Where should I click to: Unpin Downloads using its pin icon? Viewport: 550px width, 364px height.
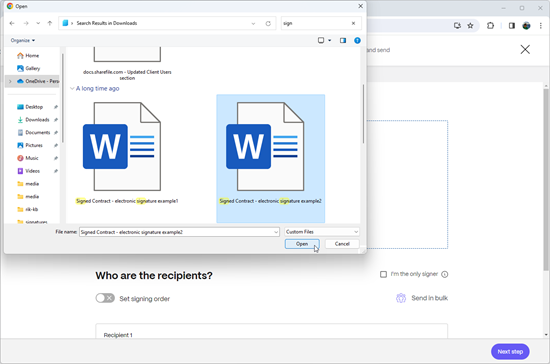[56, 120]
